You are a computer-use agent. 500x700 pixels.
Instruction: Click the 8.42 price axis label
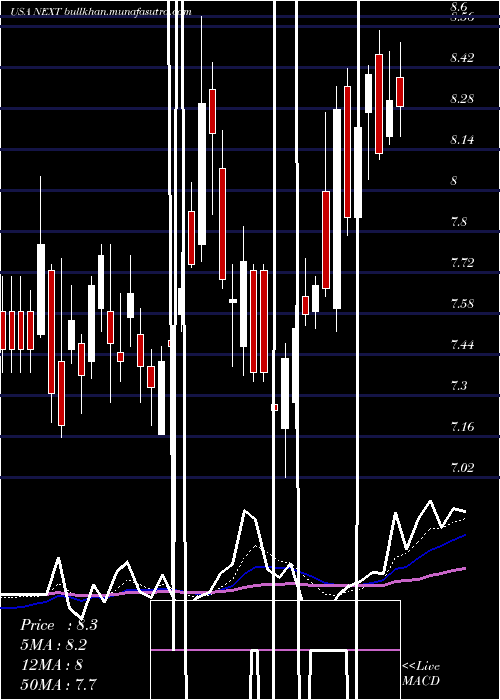pos(462,58)
